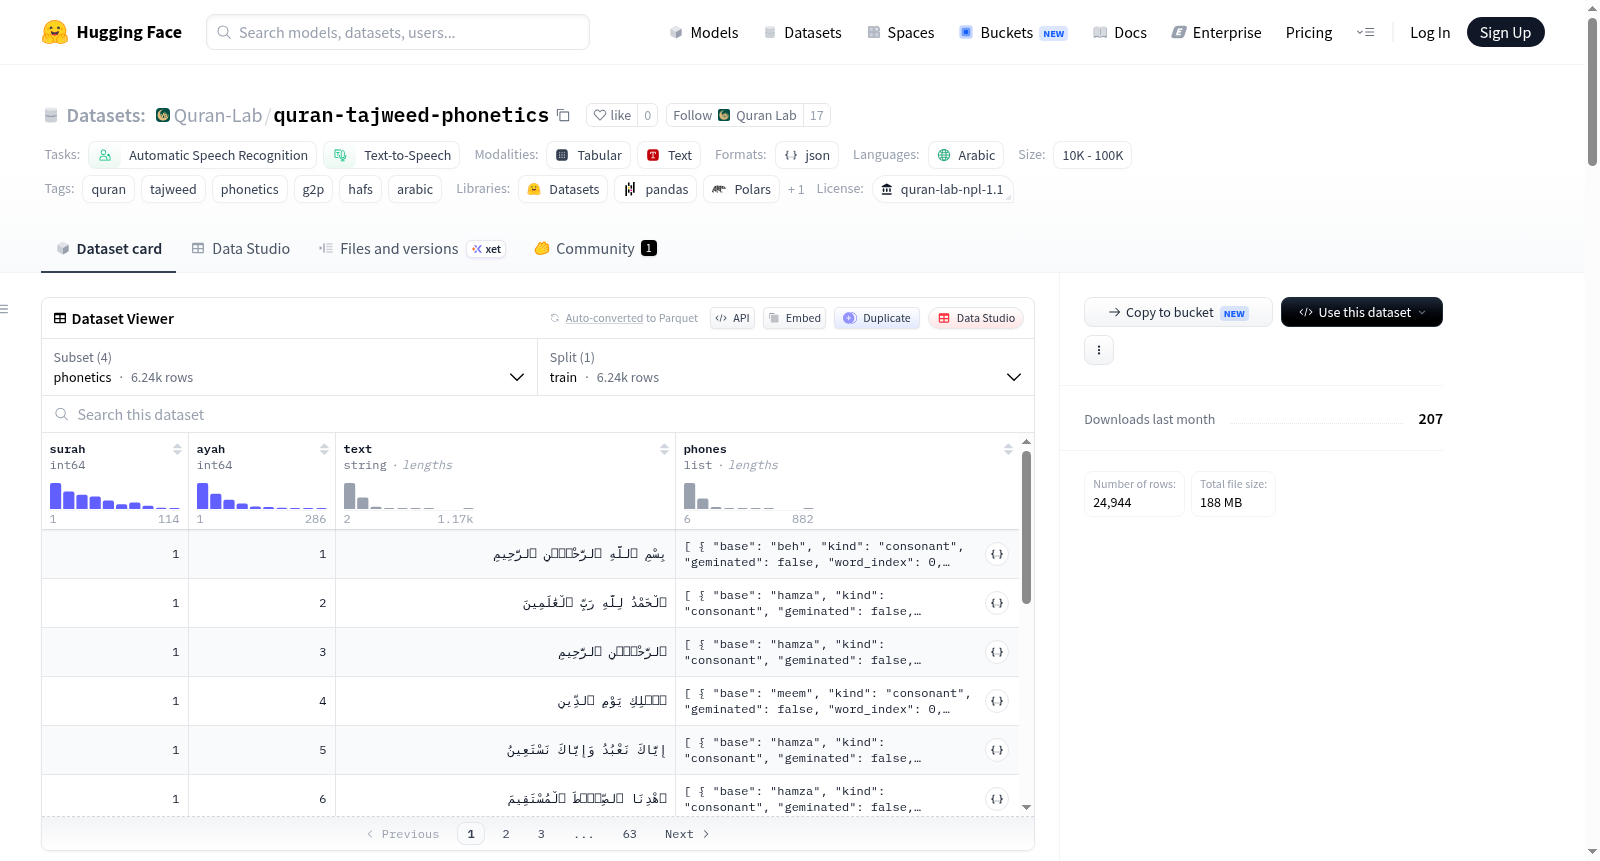This screenshot has height=861, width=1600.
Task: Open the quran-lab-npl-1.1 license tag
Action: [x=942, y=189]
